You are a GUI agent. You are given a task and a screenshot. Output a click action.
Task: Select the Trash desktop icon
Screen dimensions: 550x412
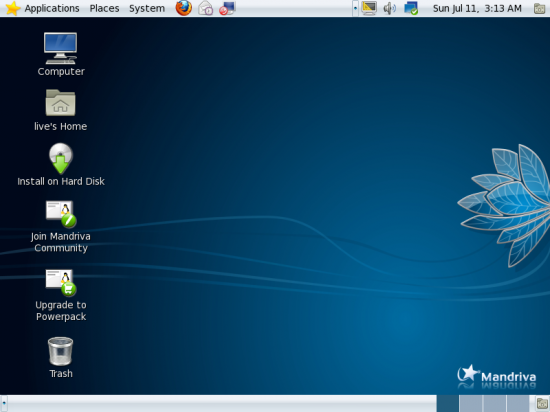click(x=60, y=351)
